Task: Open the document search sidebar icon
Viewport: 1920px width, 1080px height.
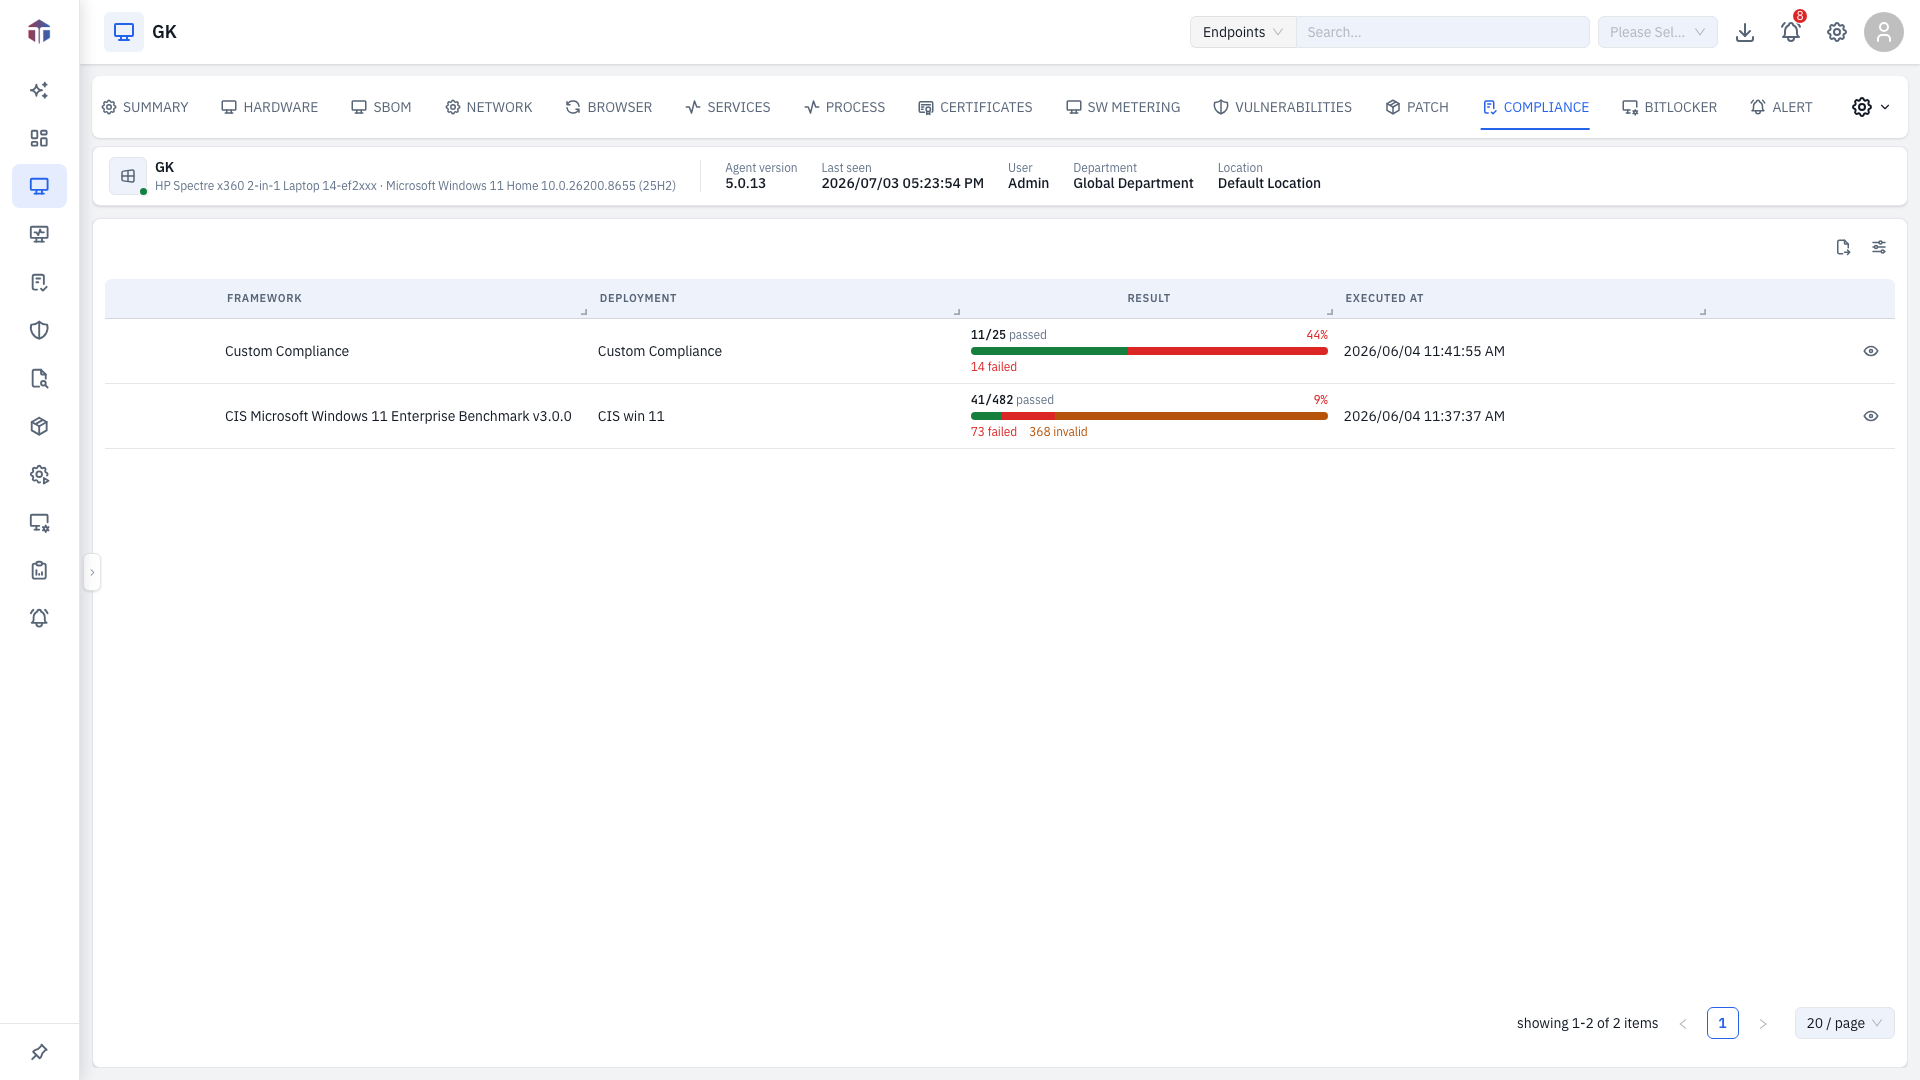Action: (x=39, y=378)
